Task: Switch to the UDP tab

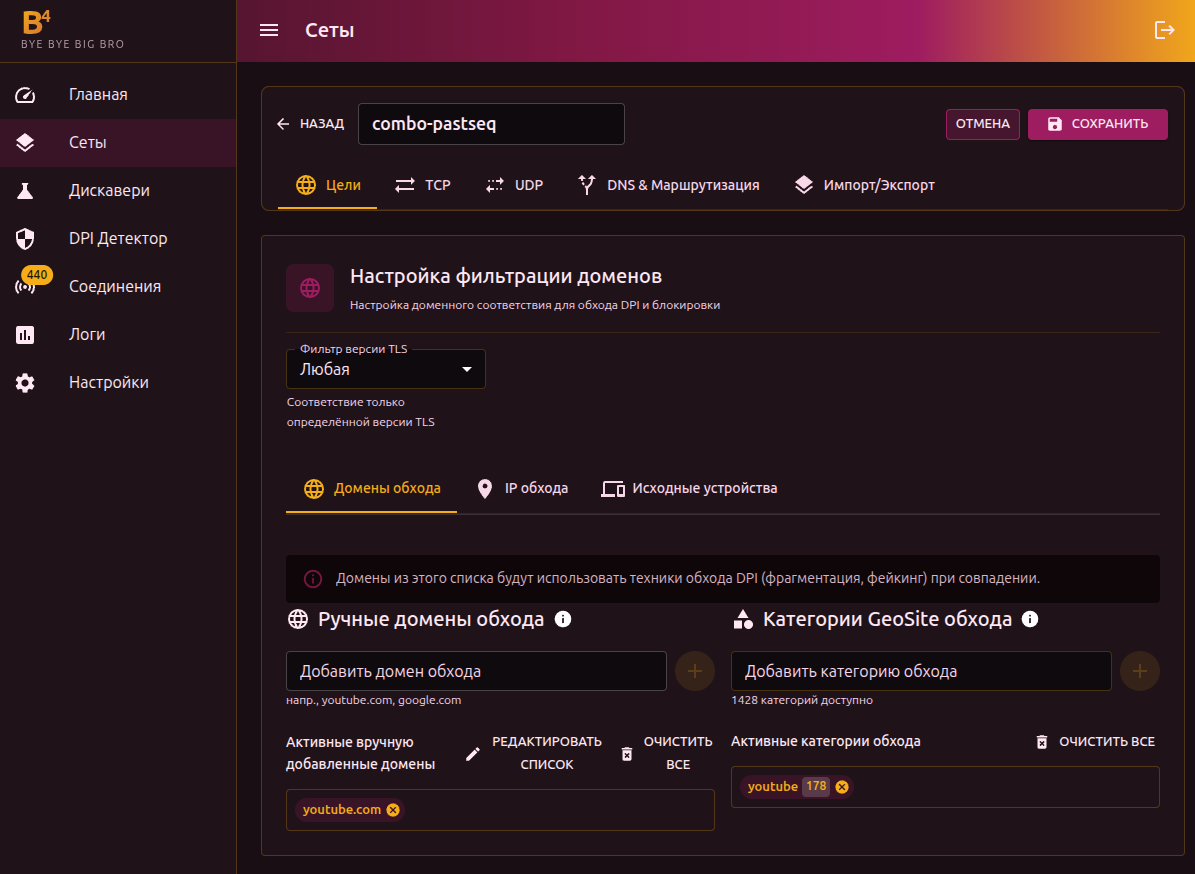Action: coord(514,185)
